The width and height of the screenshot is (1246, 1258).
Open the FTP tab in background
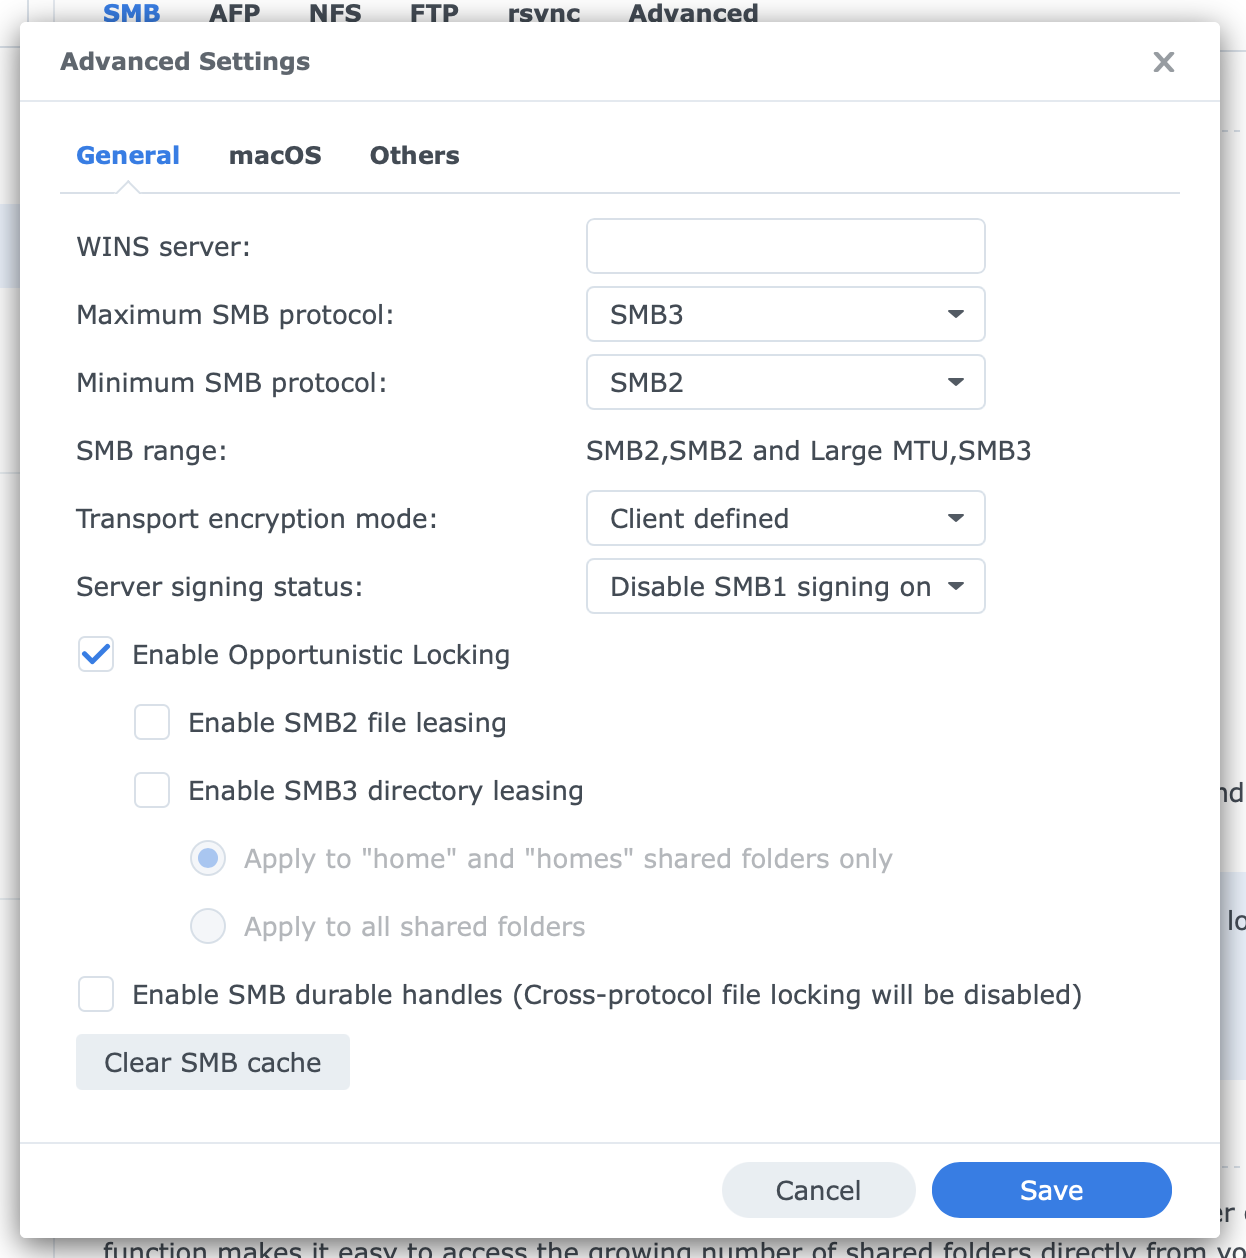(x=434, y=12)
